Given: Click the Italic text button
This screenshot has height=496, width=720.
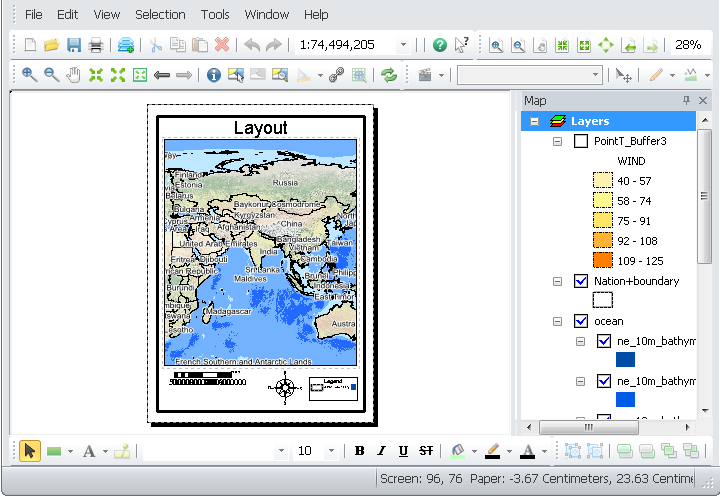Looking at the screenshot, I should 381,451.
